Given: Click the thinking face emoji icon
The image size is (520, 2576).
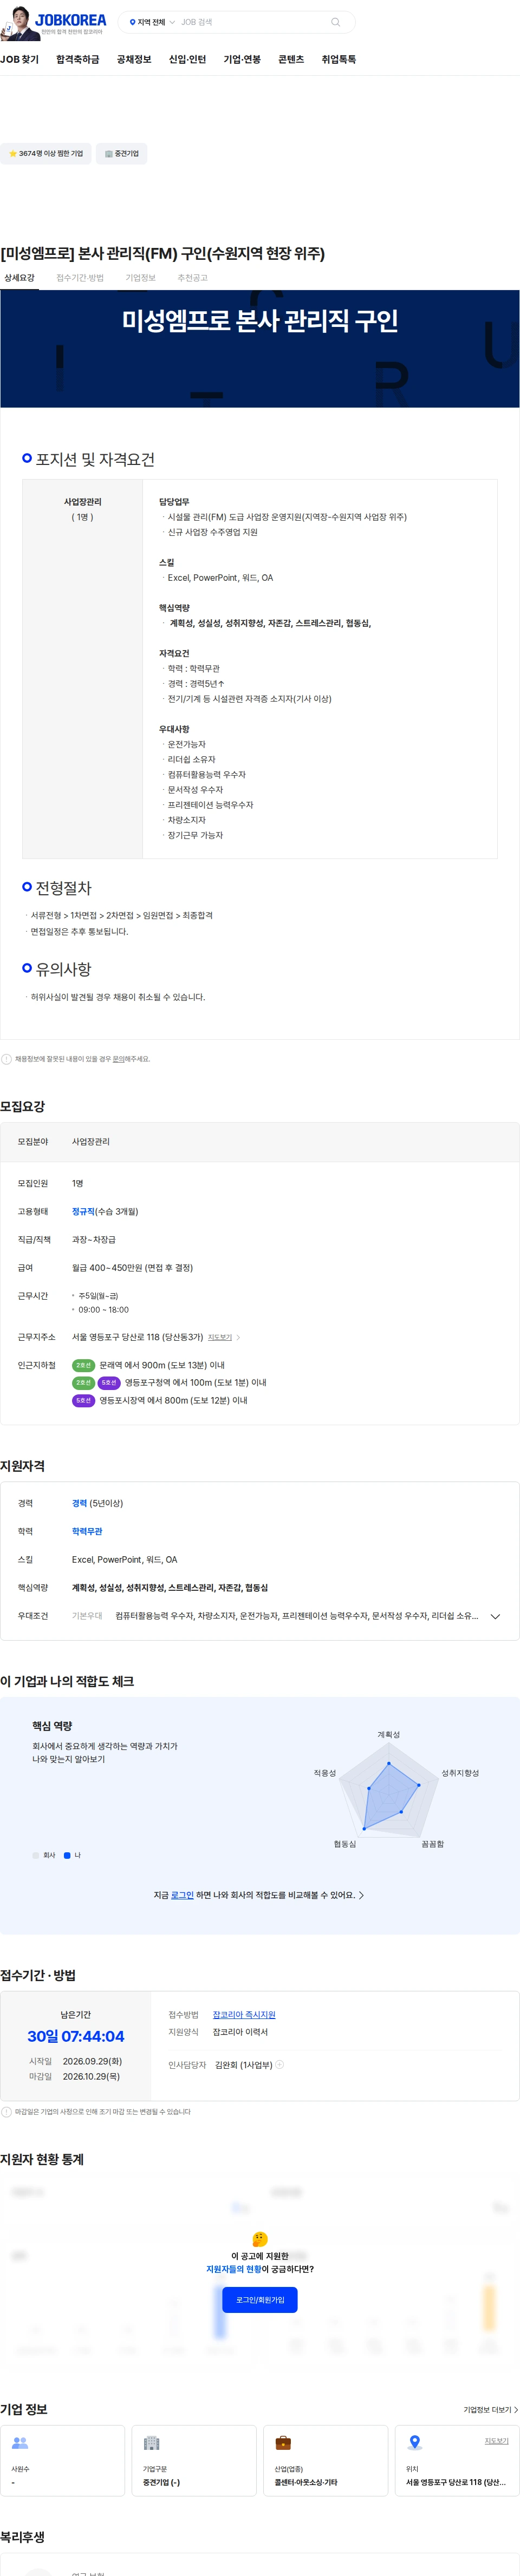Looking at the screenshot, I should (260, 2238).
